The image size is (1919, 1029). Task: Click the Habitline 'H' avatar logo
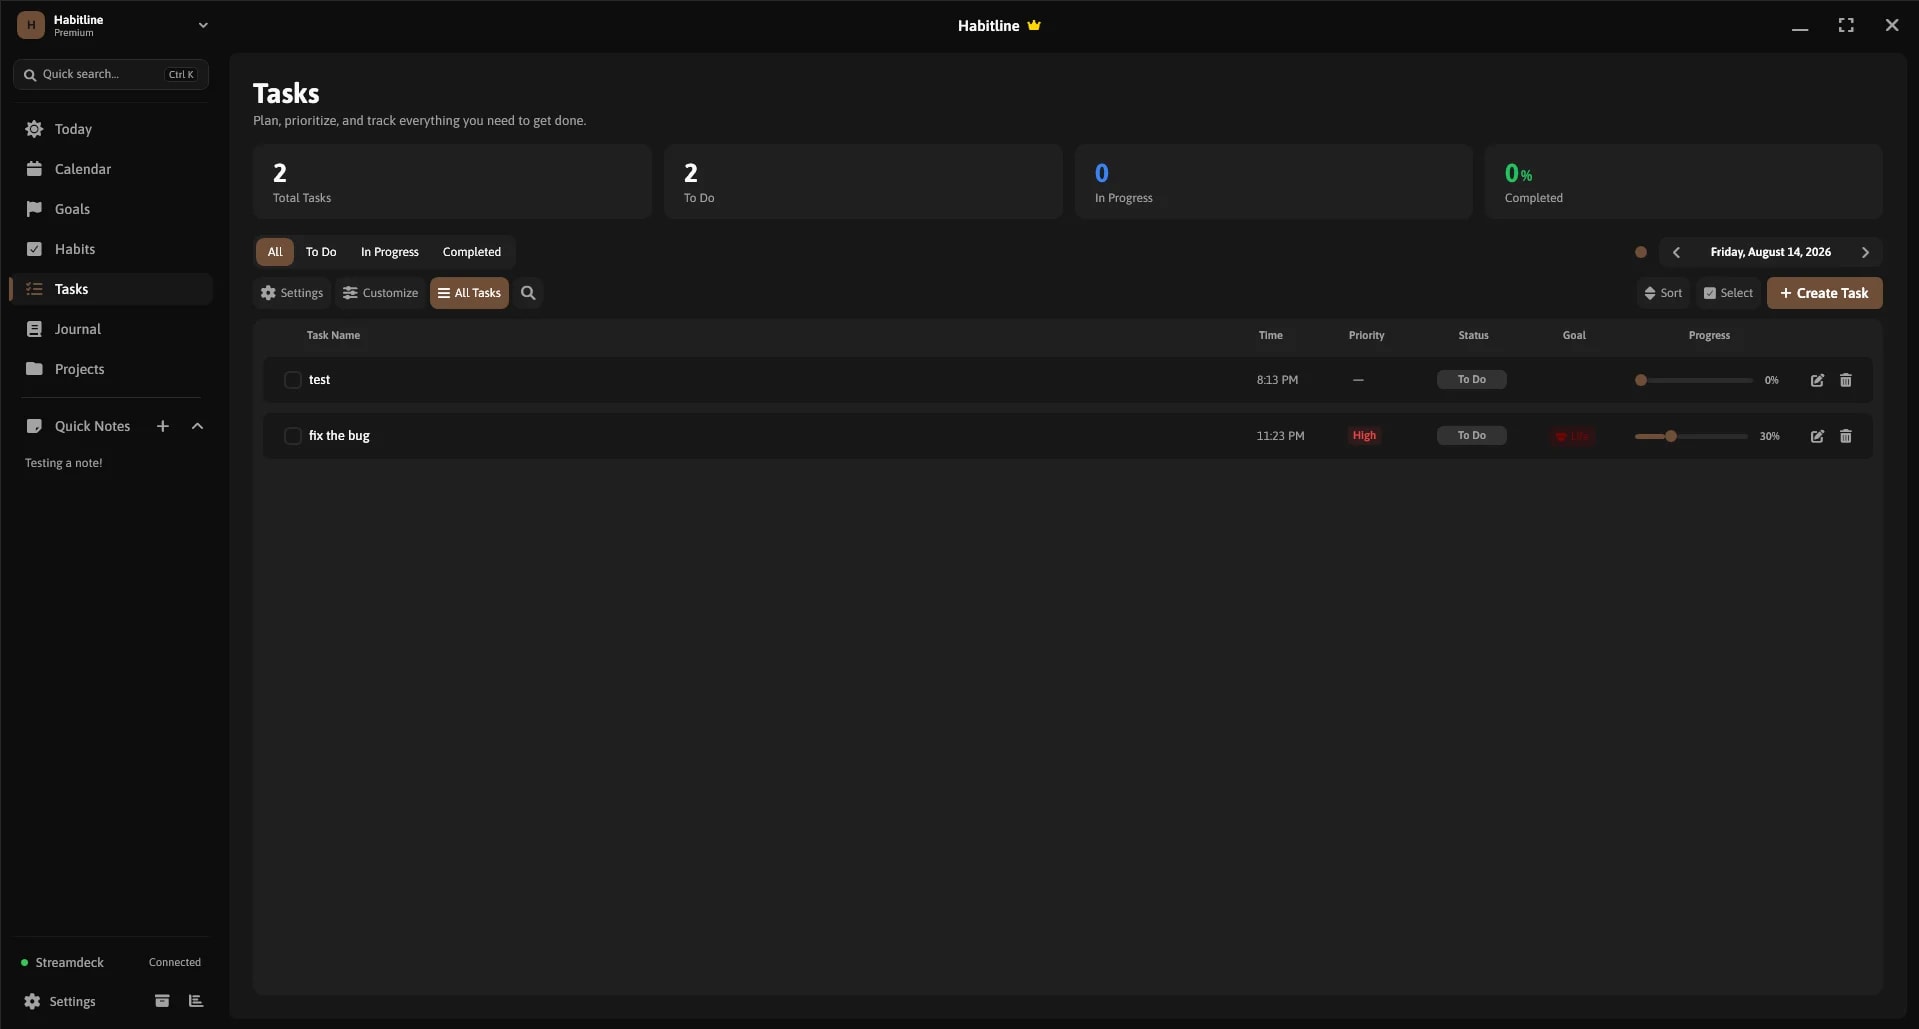pos(31,25)
